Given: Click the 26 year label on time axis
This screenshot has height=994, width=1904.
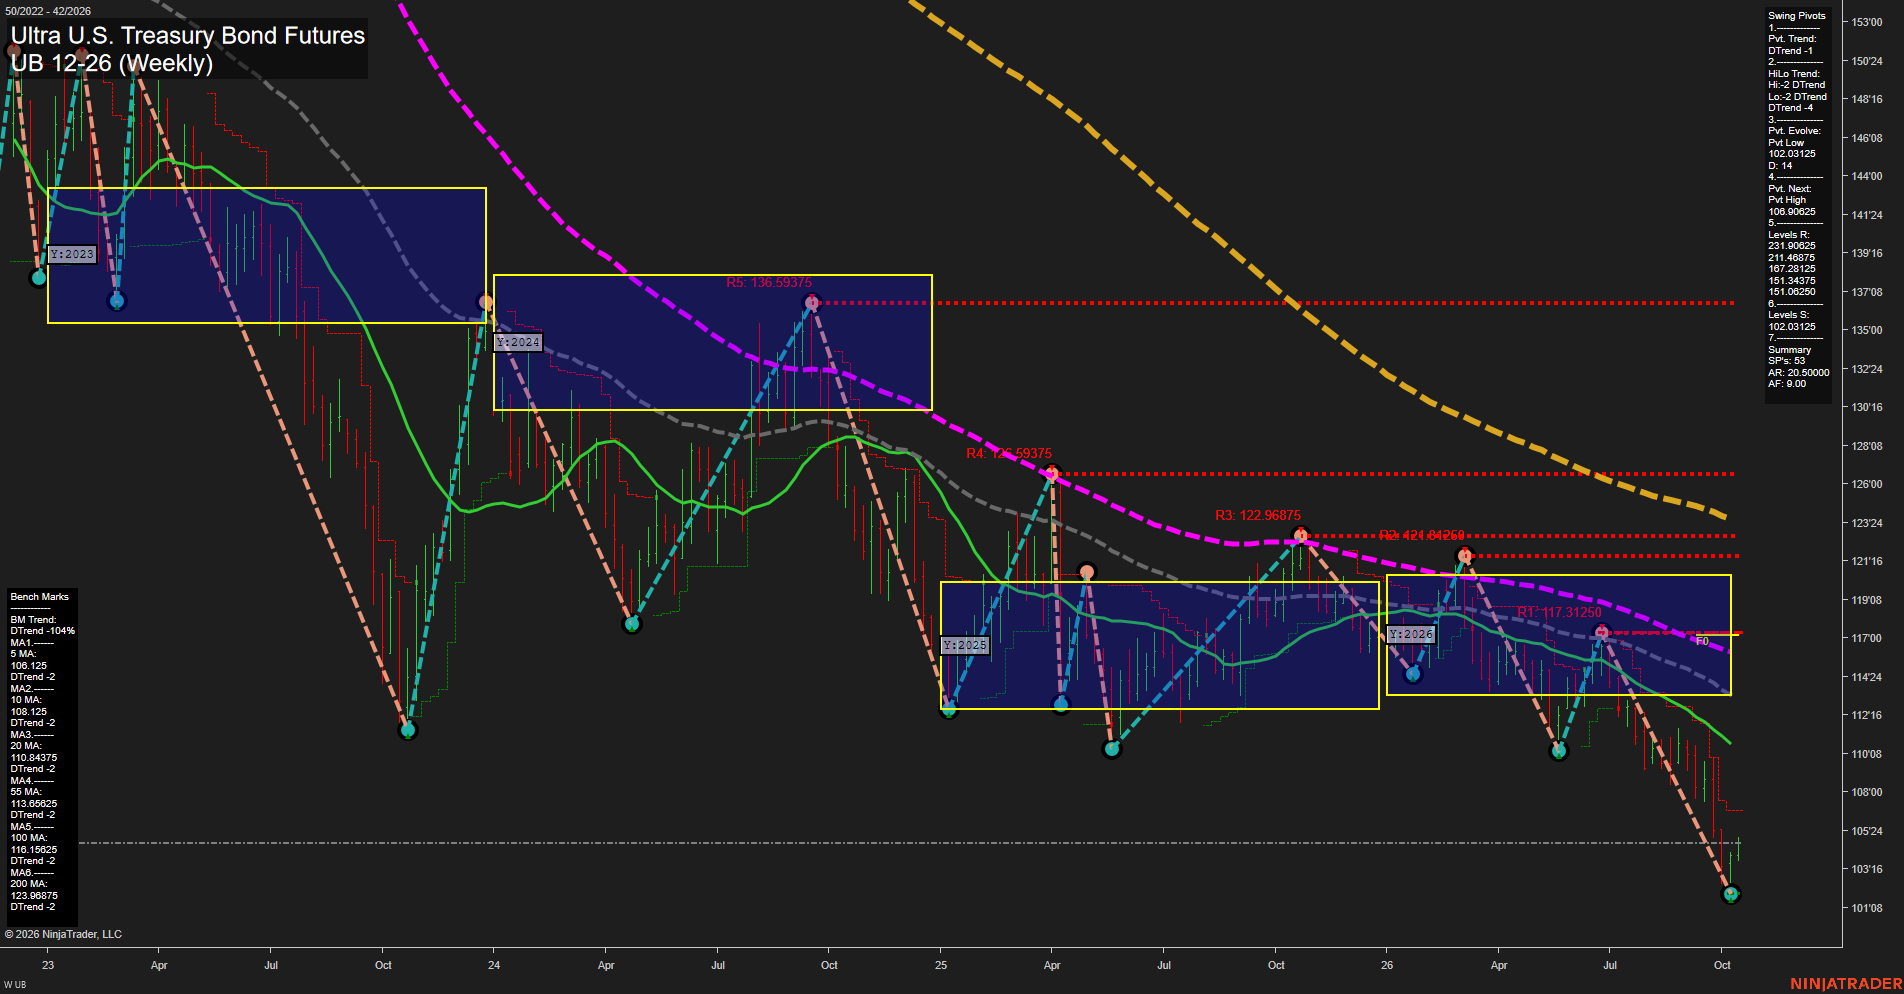Looking at the screenshot, I should coord(1387,965).
